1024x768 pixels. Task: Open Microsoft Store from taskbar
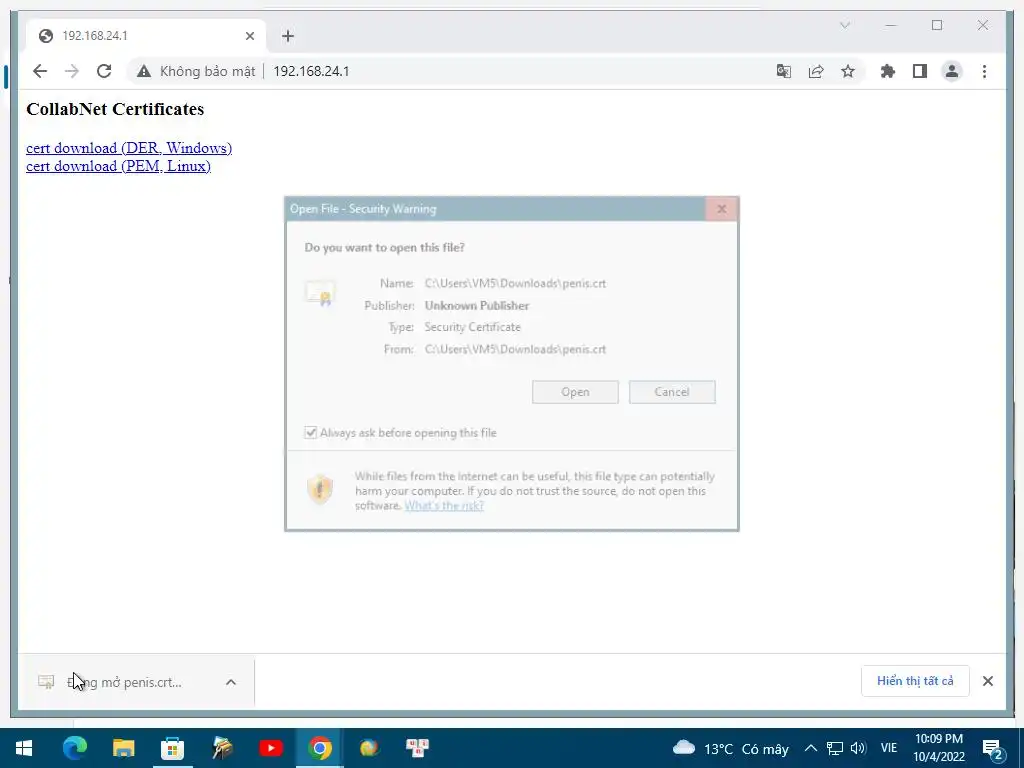tap(172, 748)
